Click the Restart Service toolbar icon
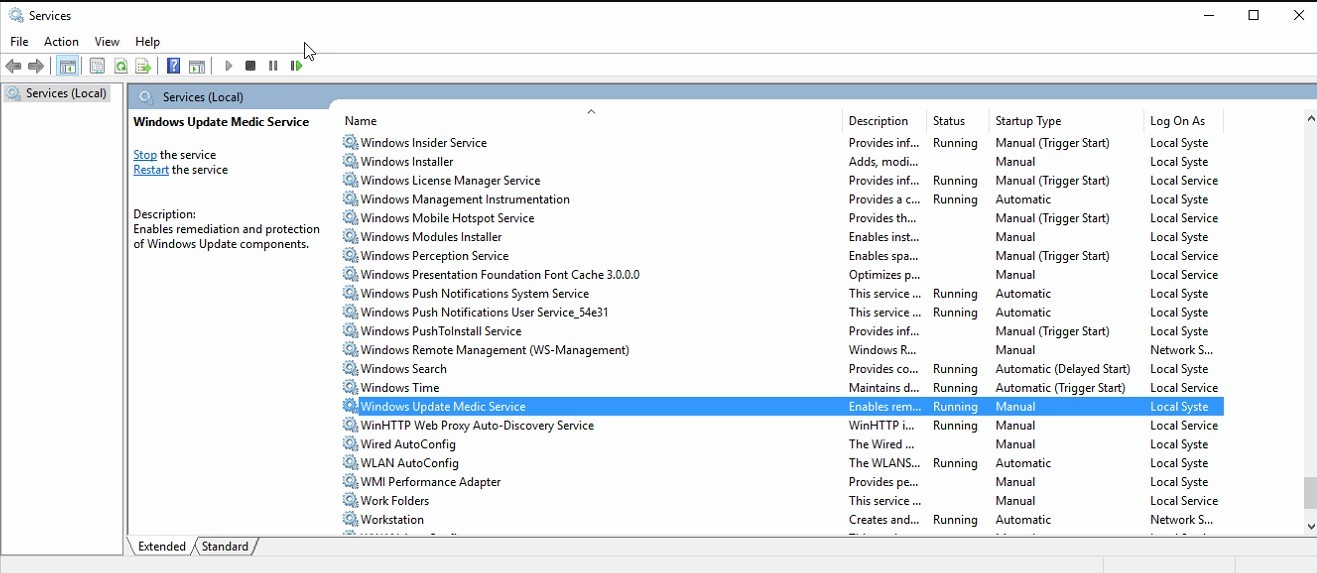 click(297, 66)
